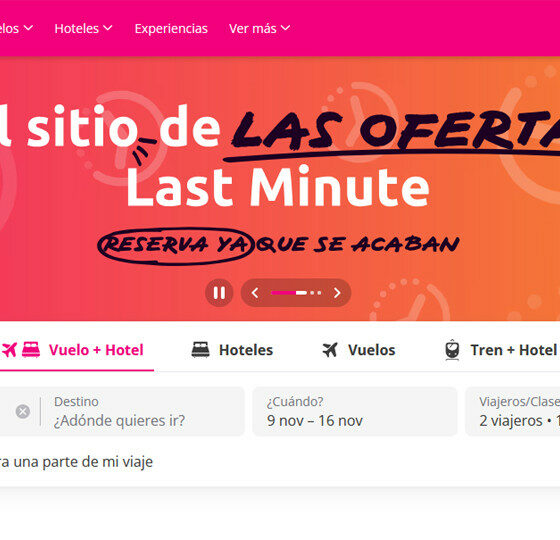Click the pink bed icon of Vuelo + Hotel

tap(31, 350)
